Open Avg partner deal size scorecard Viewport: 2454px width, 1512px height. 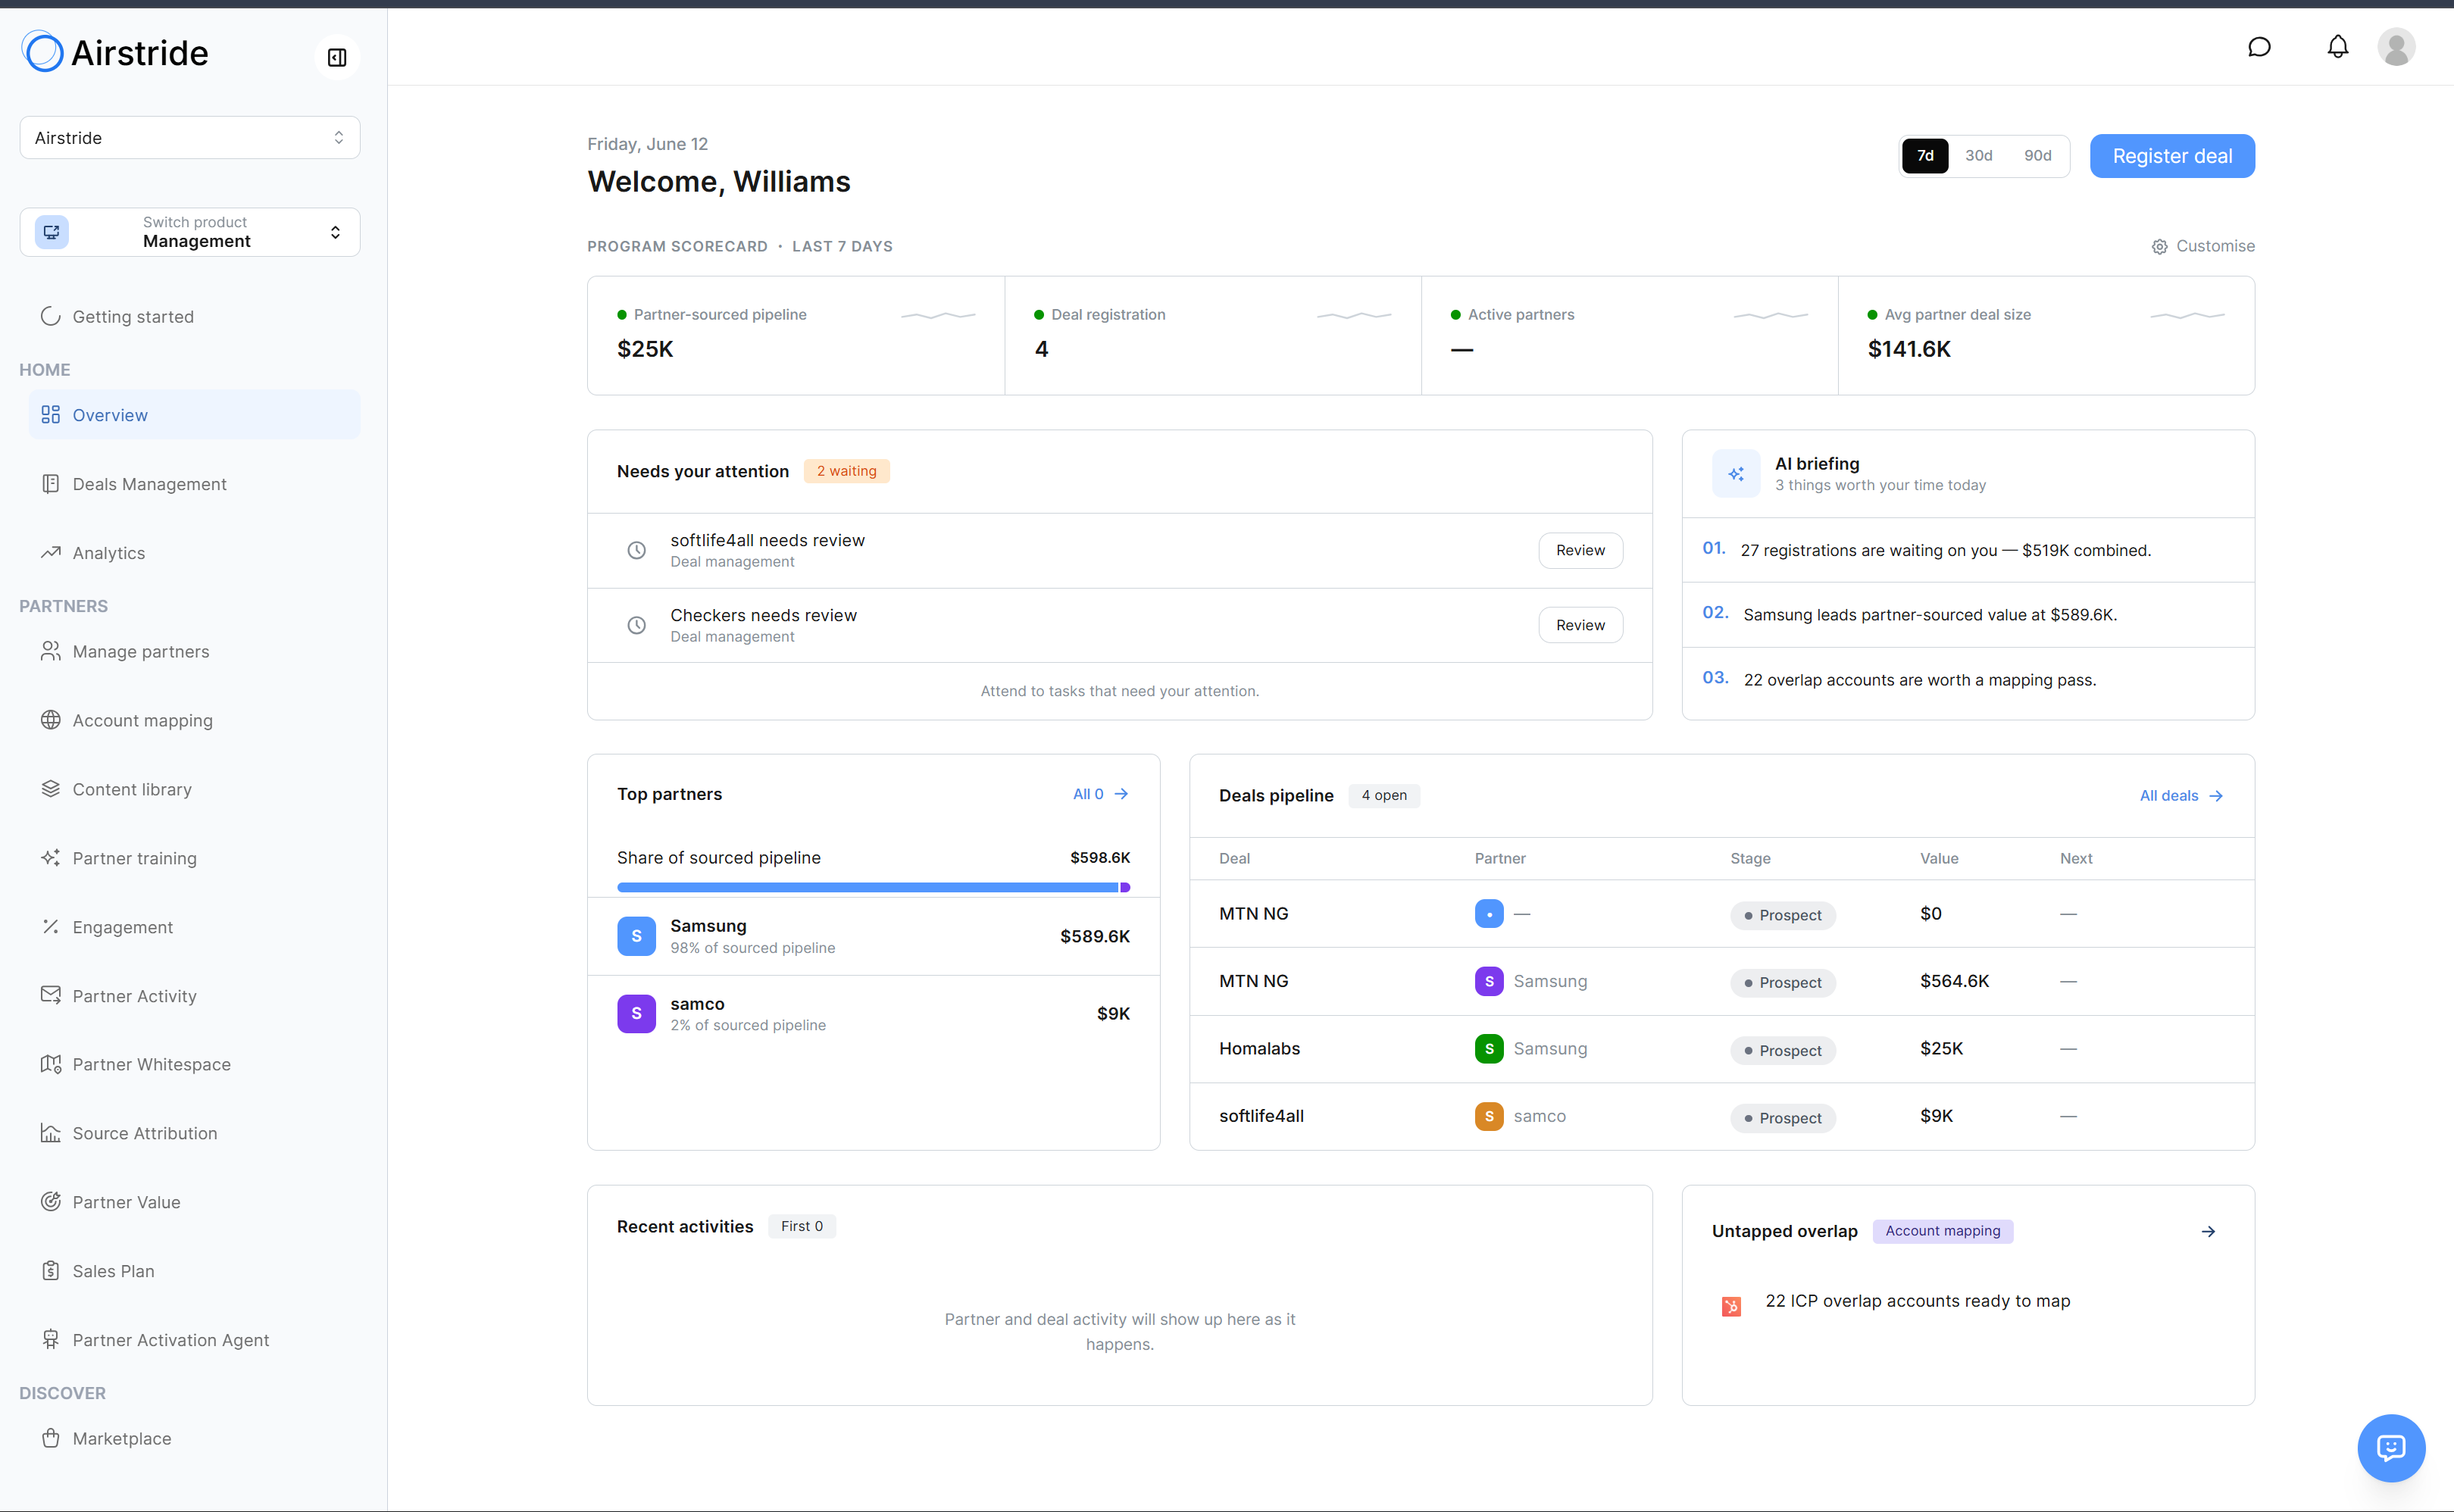tap(2046, 336)
